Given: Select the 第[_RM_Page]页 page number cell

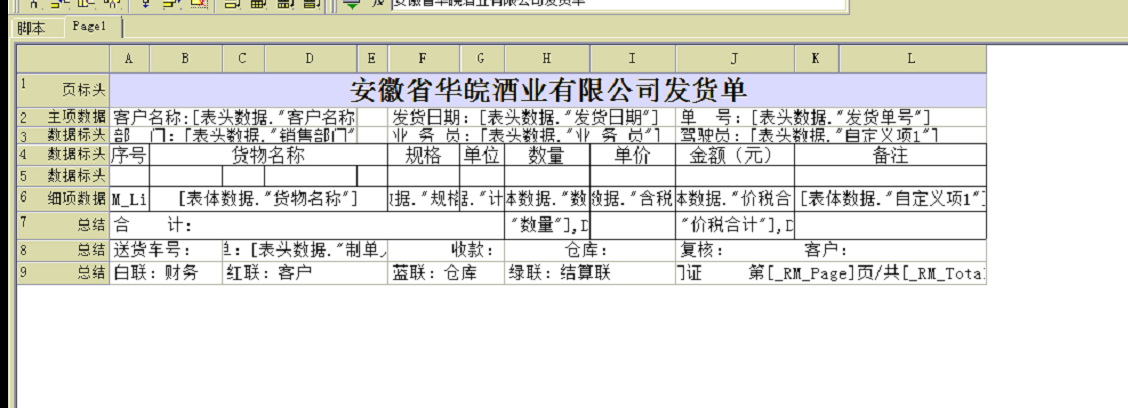Looking at the screenshot, I should (x=831, y=273).
